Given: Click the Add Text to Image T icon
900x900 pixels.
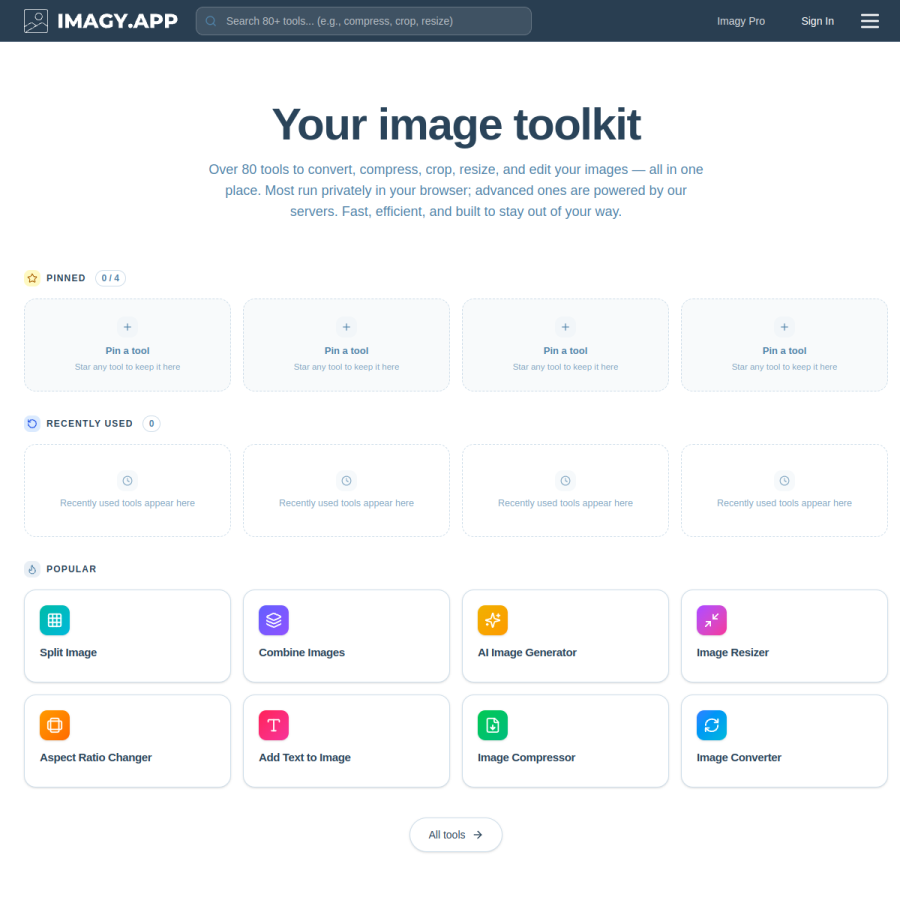Looking at the screenshot, I should (x=273, y=725).
